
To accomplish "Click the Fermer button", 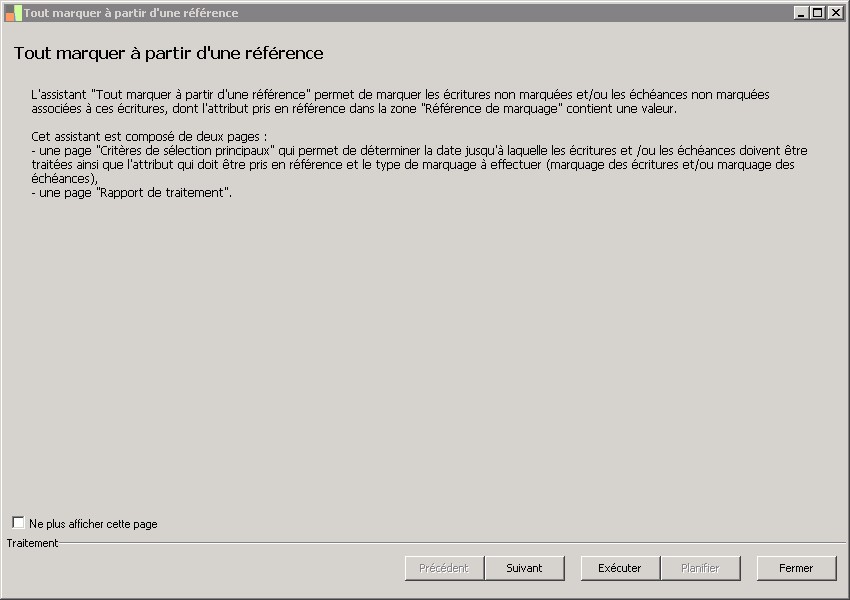I will (796, 568).
